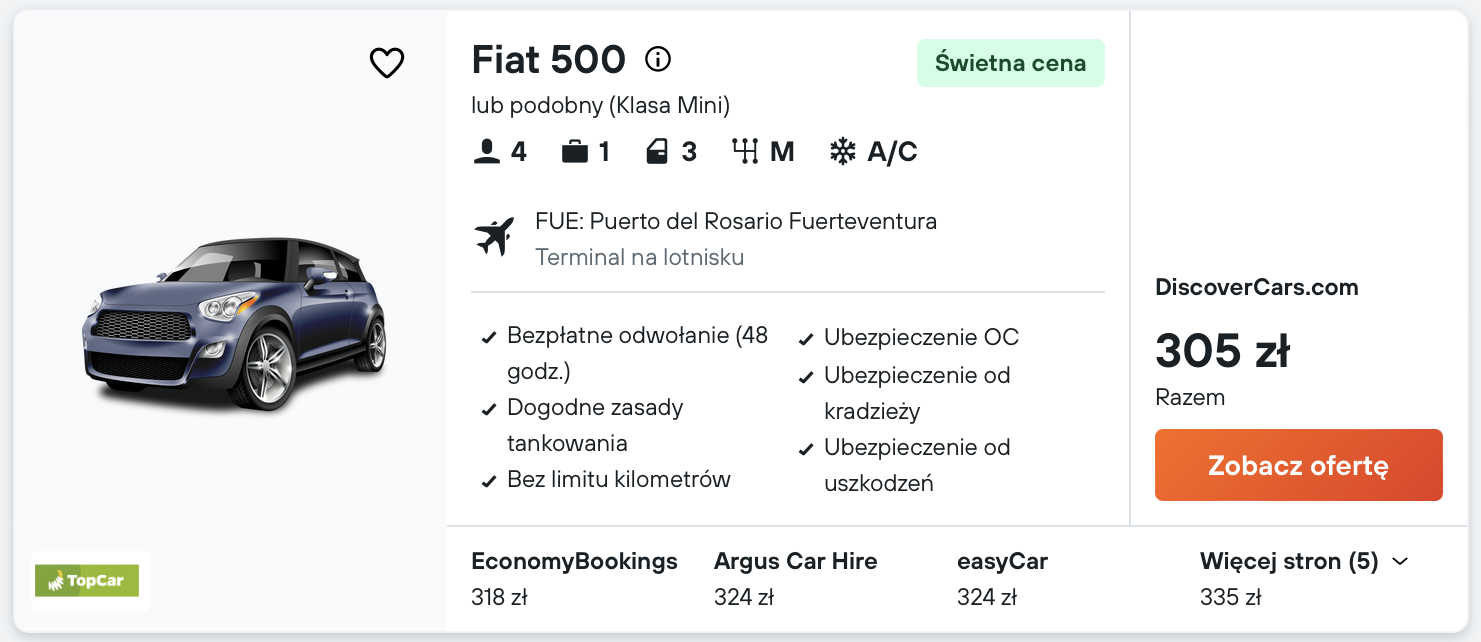This screenshot has height=642, width=1481.
Task: Click the chevron next to Więcej stron
Action: coord(1400,562)
